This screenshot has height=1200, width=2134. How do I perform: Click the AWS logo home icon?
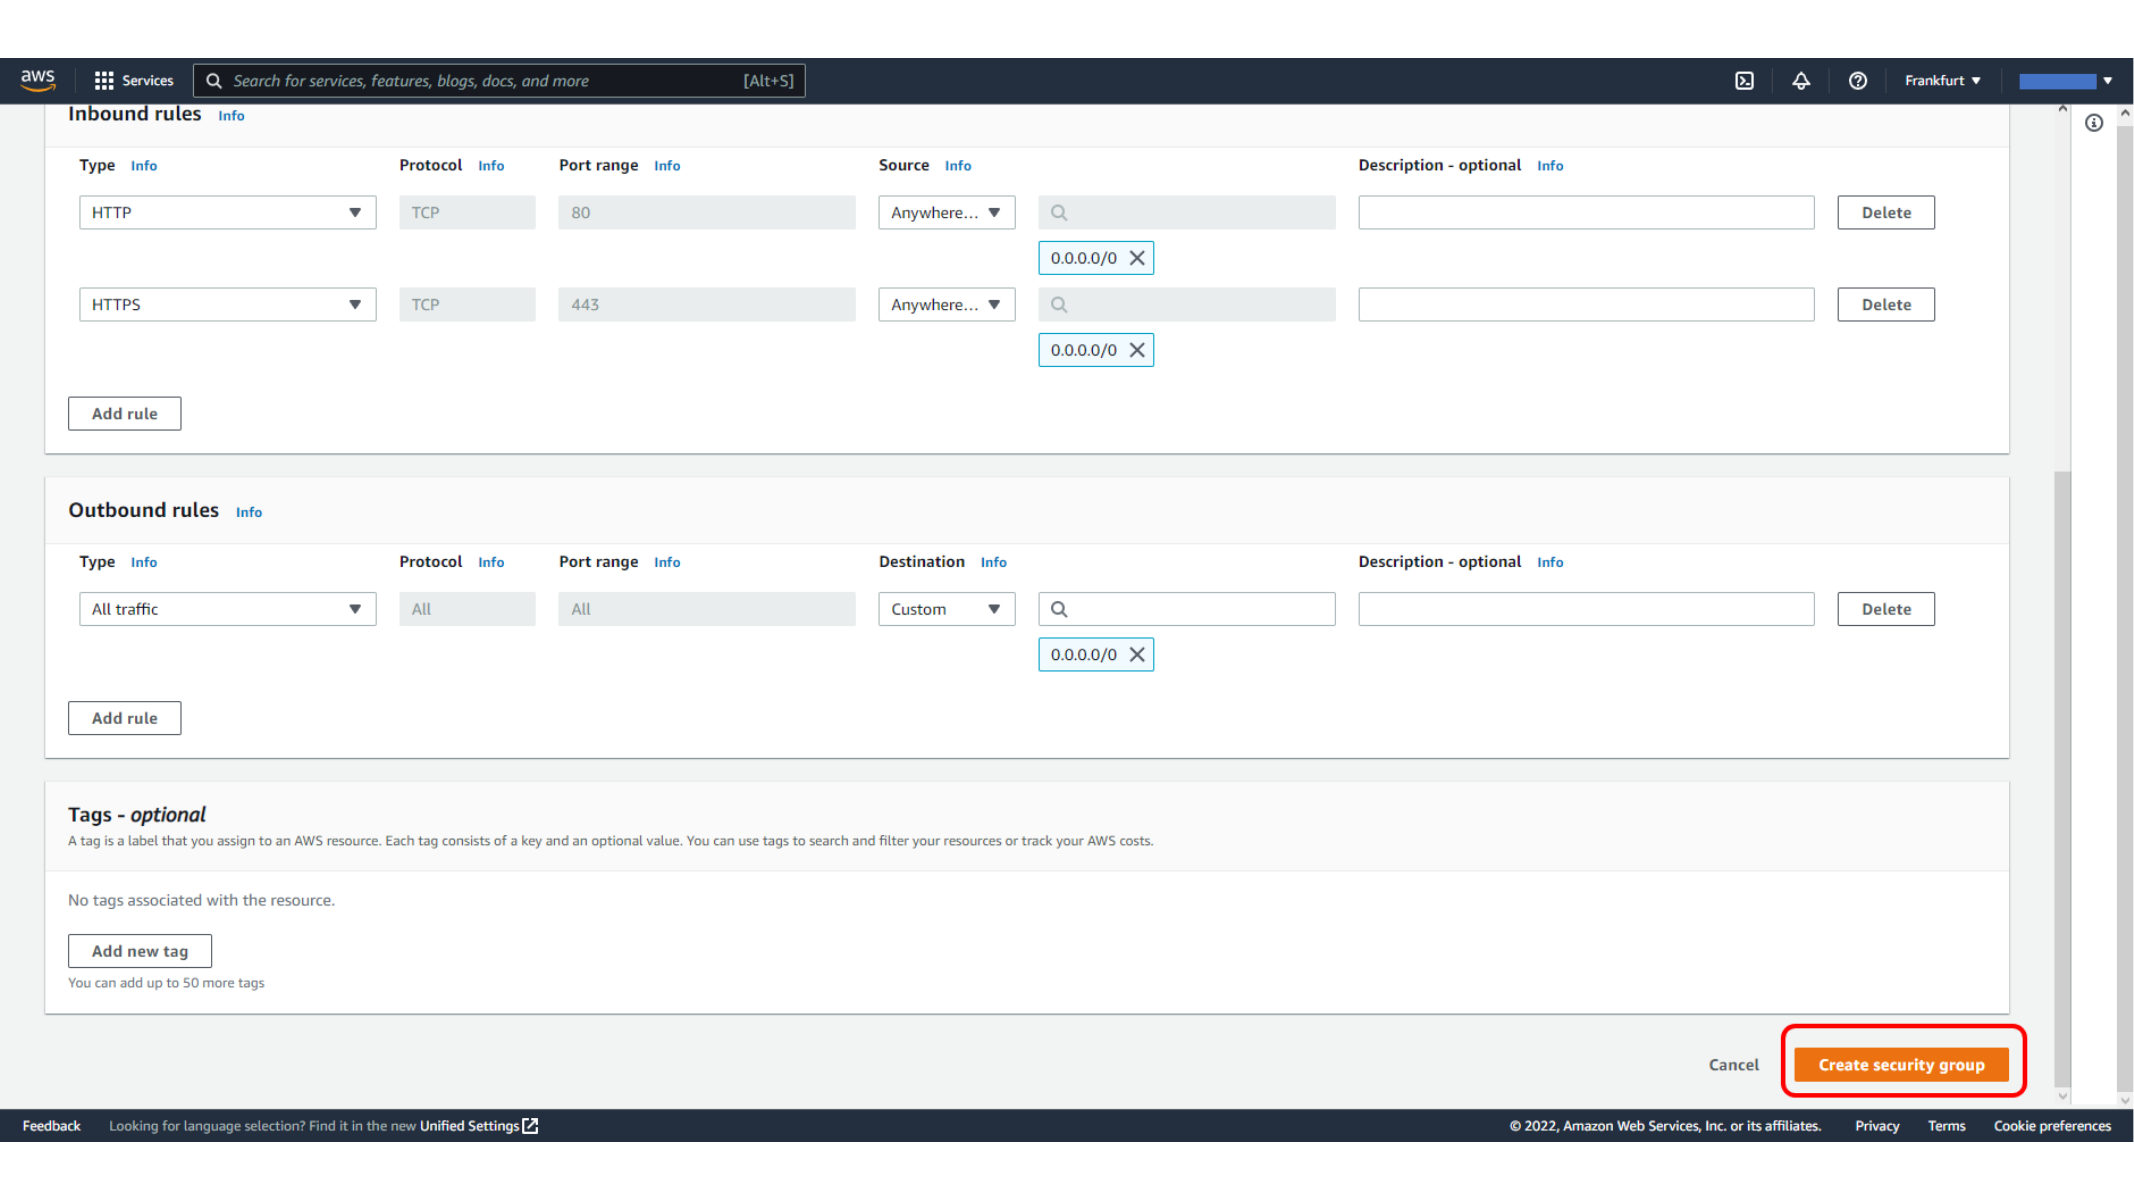38,80
